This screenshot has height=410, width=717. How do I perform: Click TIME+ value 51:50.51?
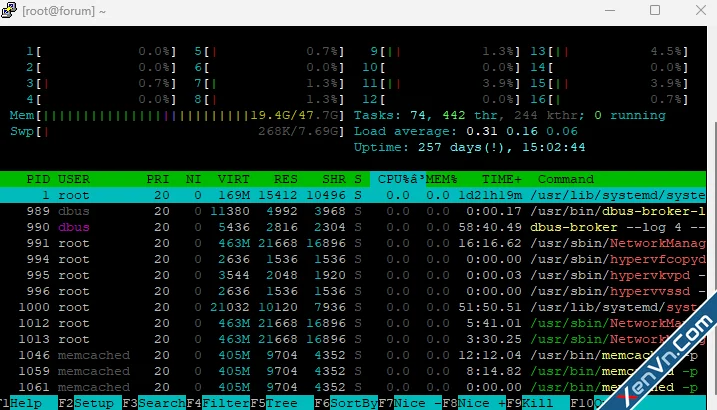pyautogui.click(x=490, y=307)
